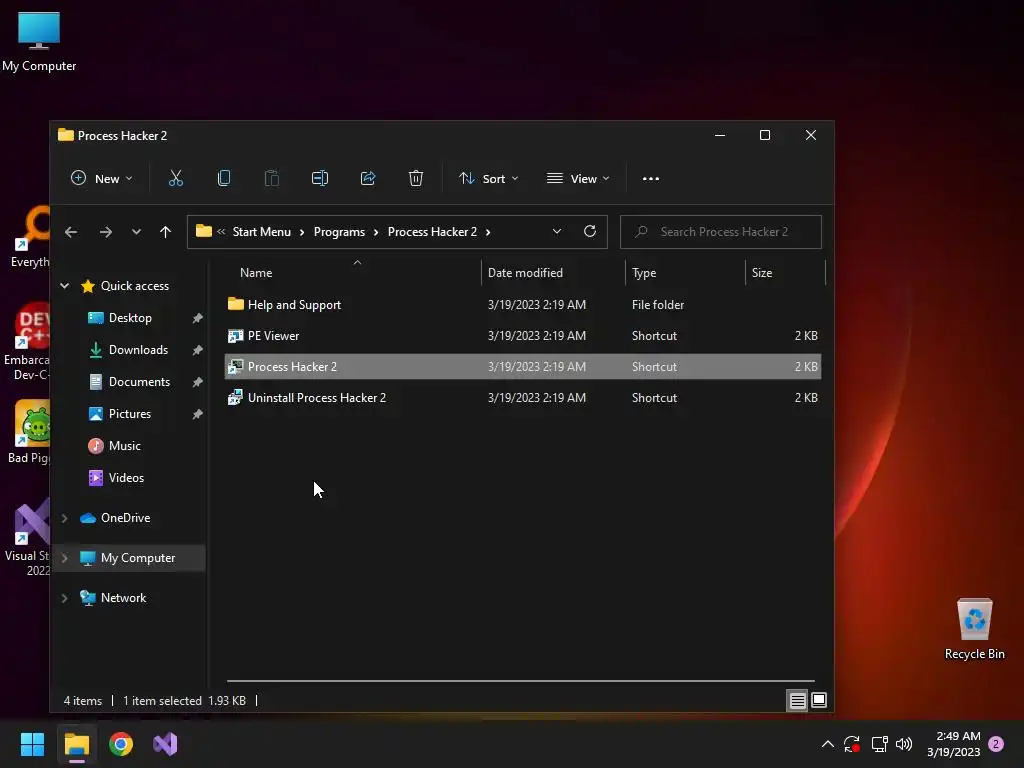
Task: Select Visual Studio 2022 desktop shortcut
Action: (x=27, y=537)
